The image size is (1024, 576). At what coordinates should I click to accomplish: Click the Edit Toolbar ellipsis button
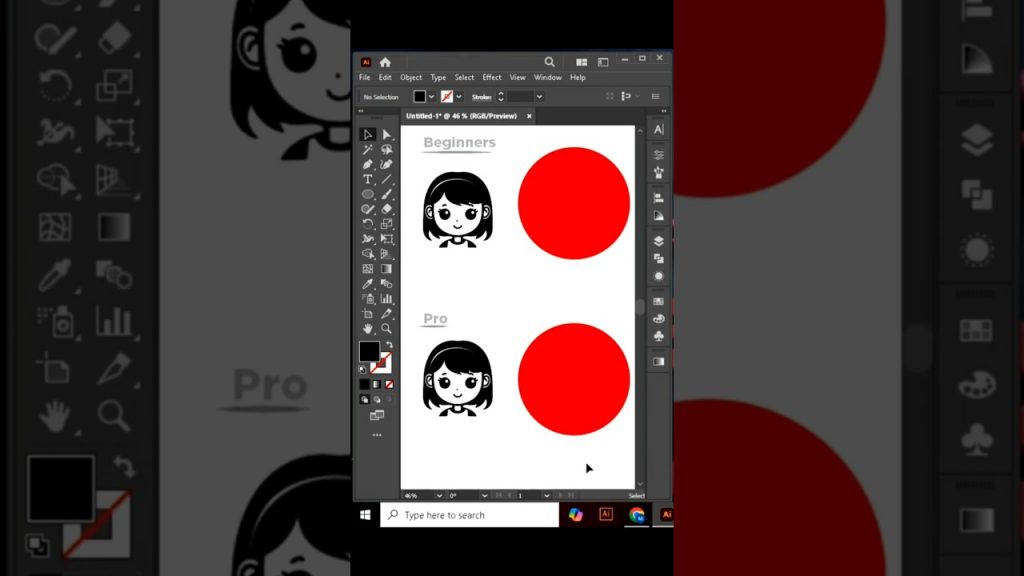375,433
